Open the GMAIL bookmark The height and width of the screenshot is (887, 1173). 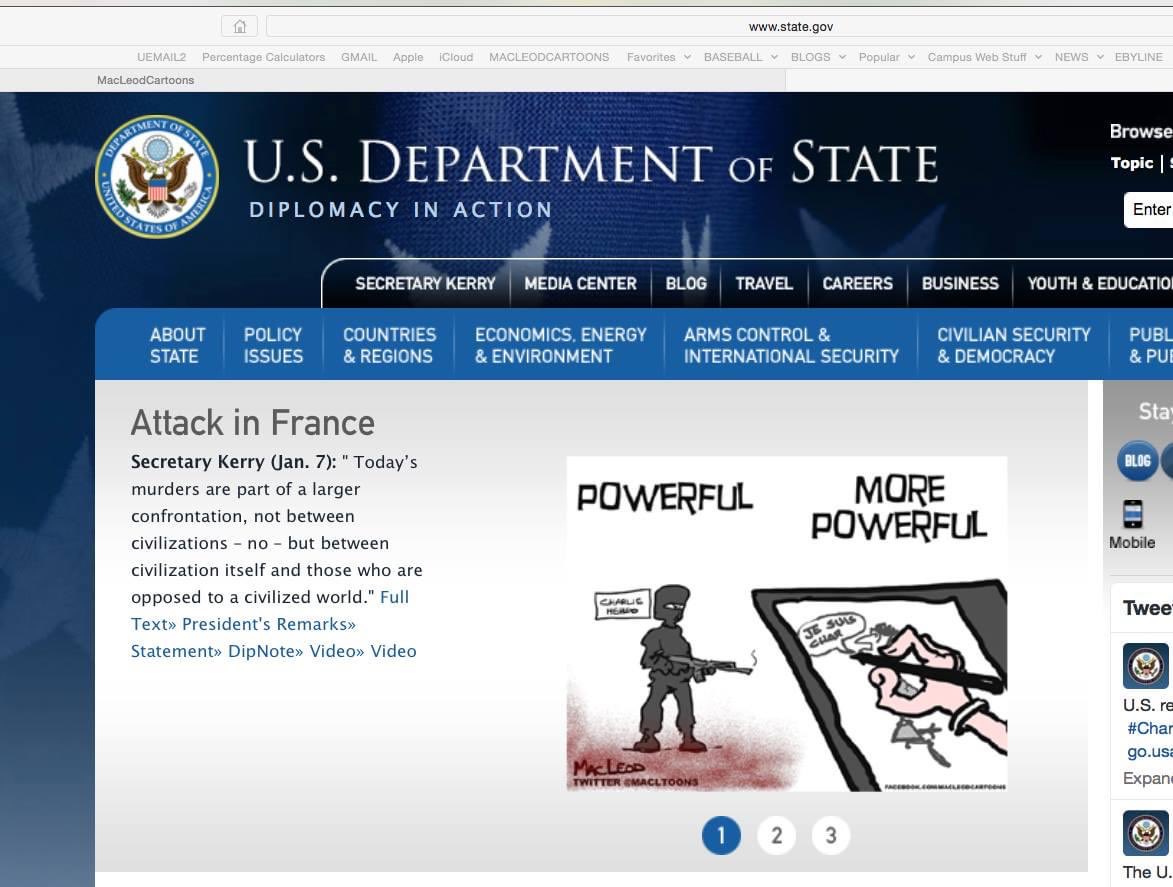point(359,57)
